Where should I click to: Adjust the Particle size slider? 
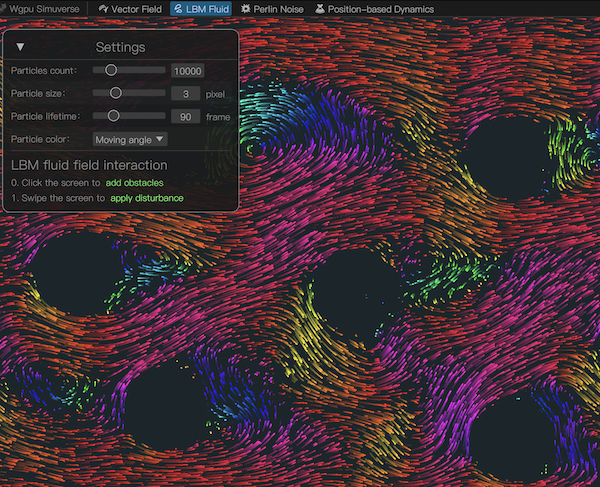pyautogui.click(x=129, y=93)
